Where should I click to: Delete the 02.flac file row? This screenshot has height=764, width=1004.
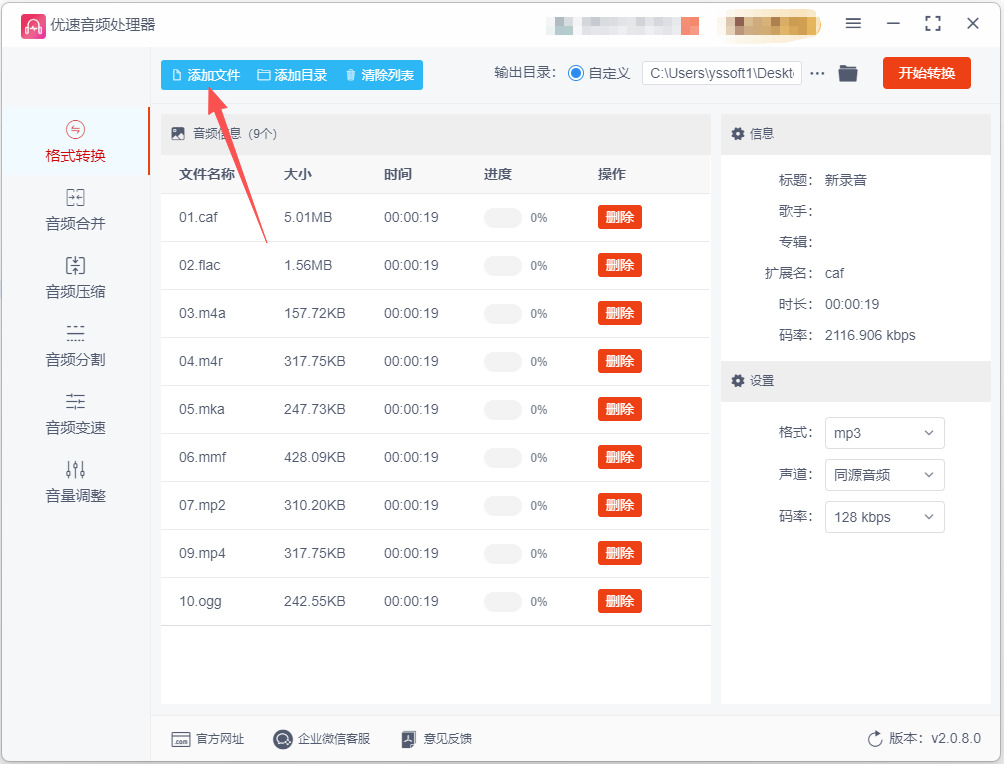click(x=620, y=265)
